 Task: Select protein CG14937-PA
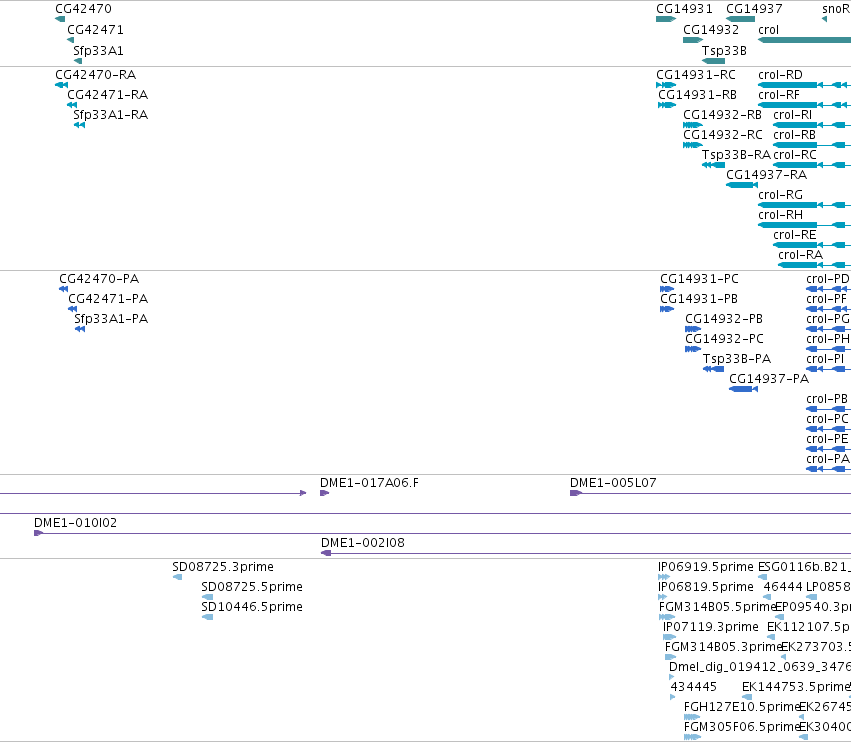pos(769,379)
